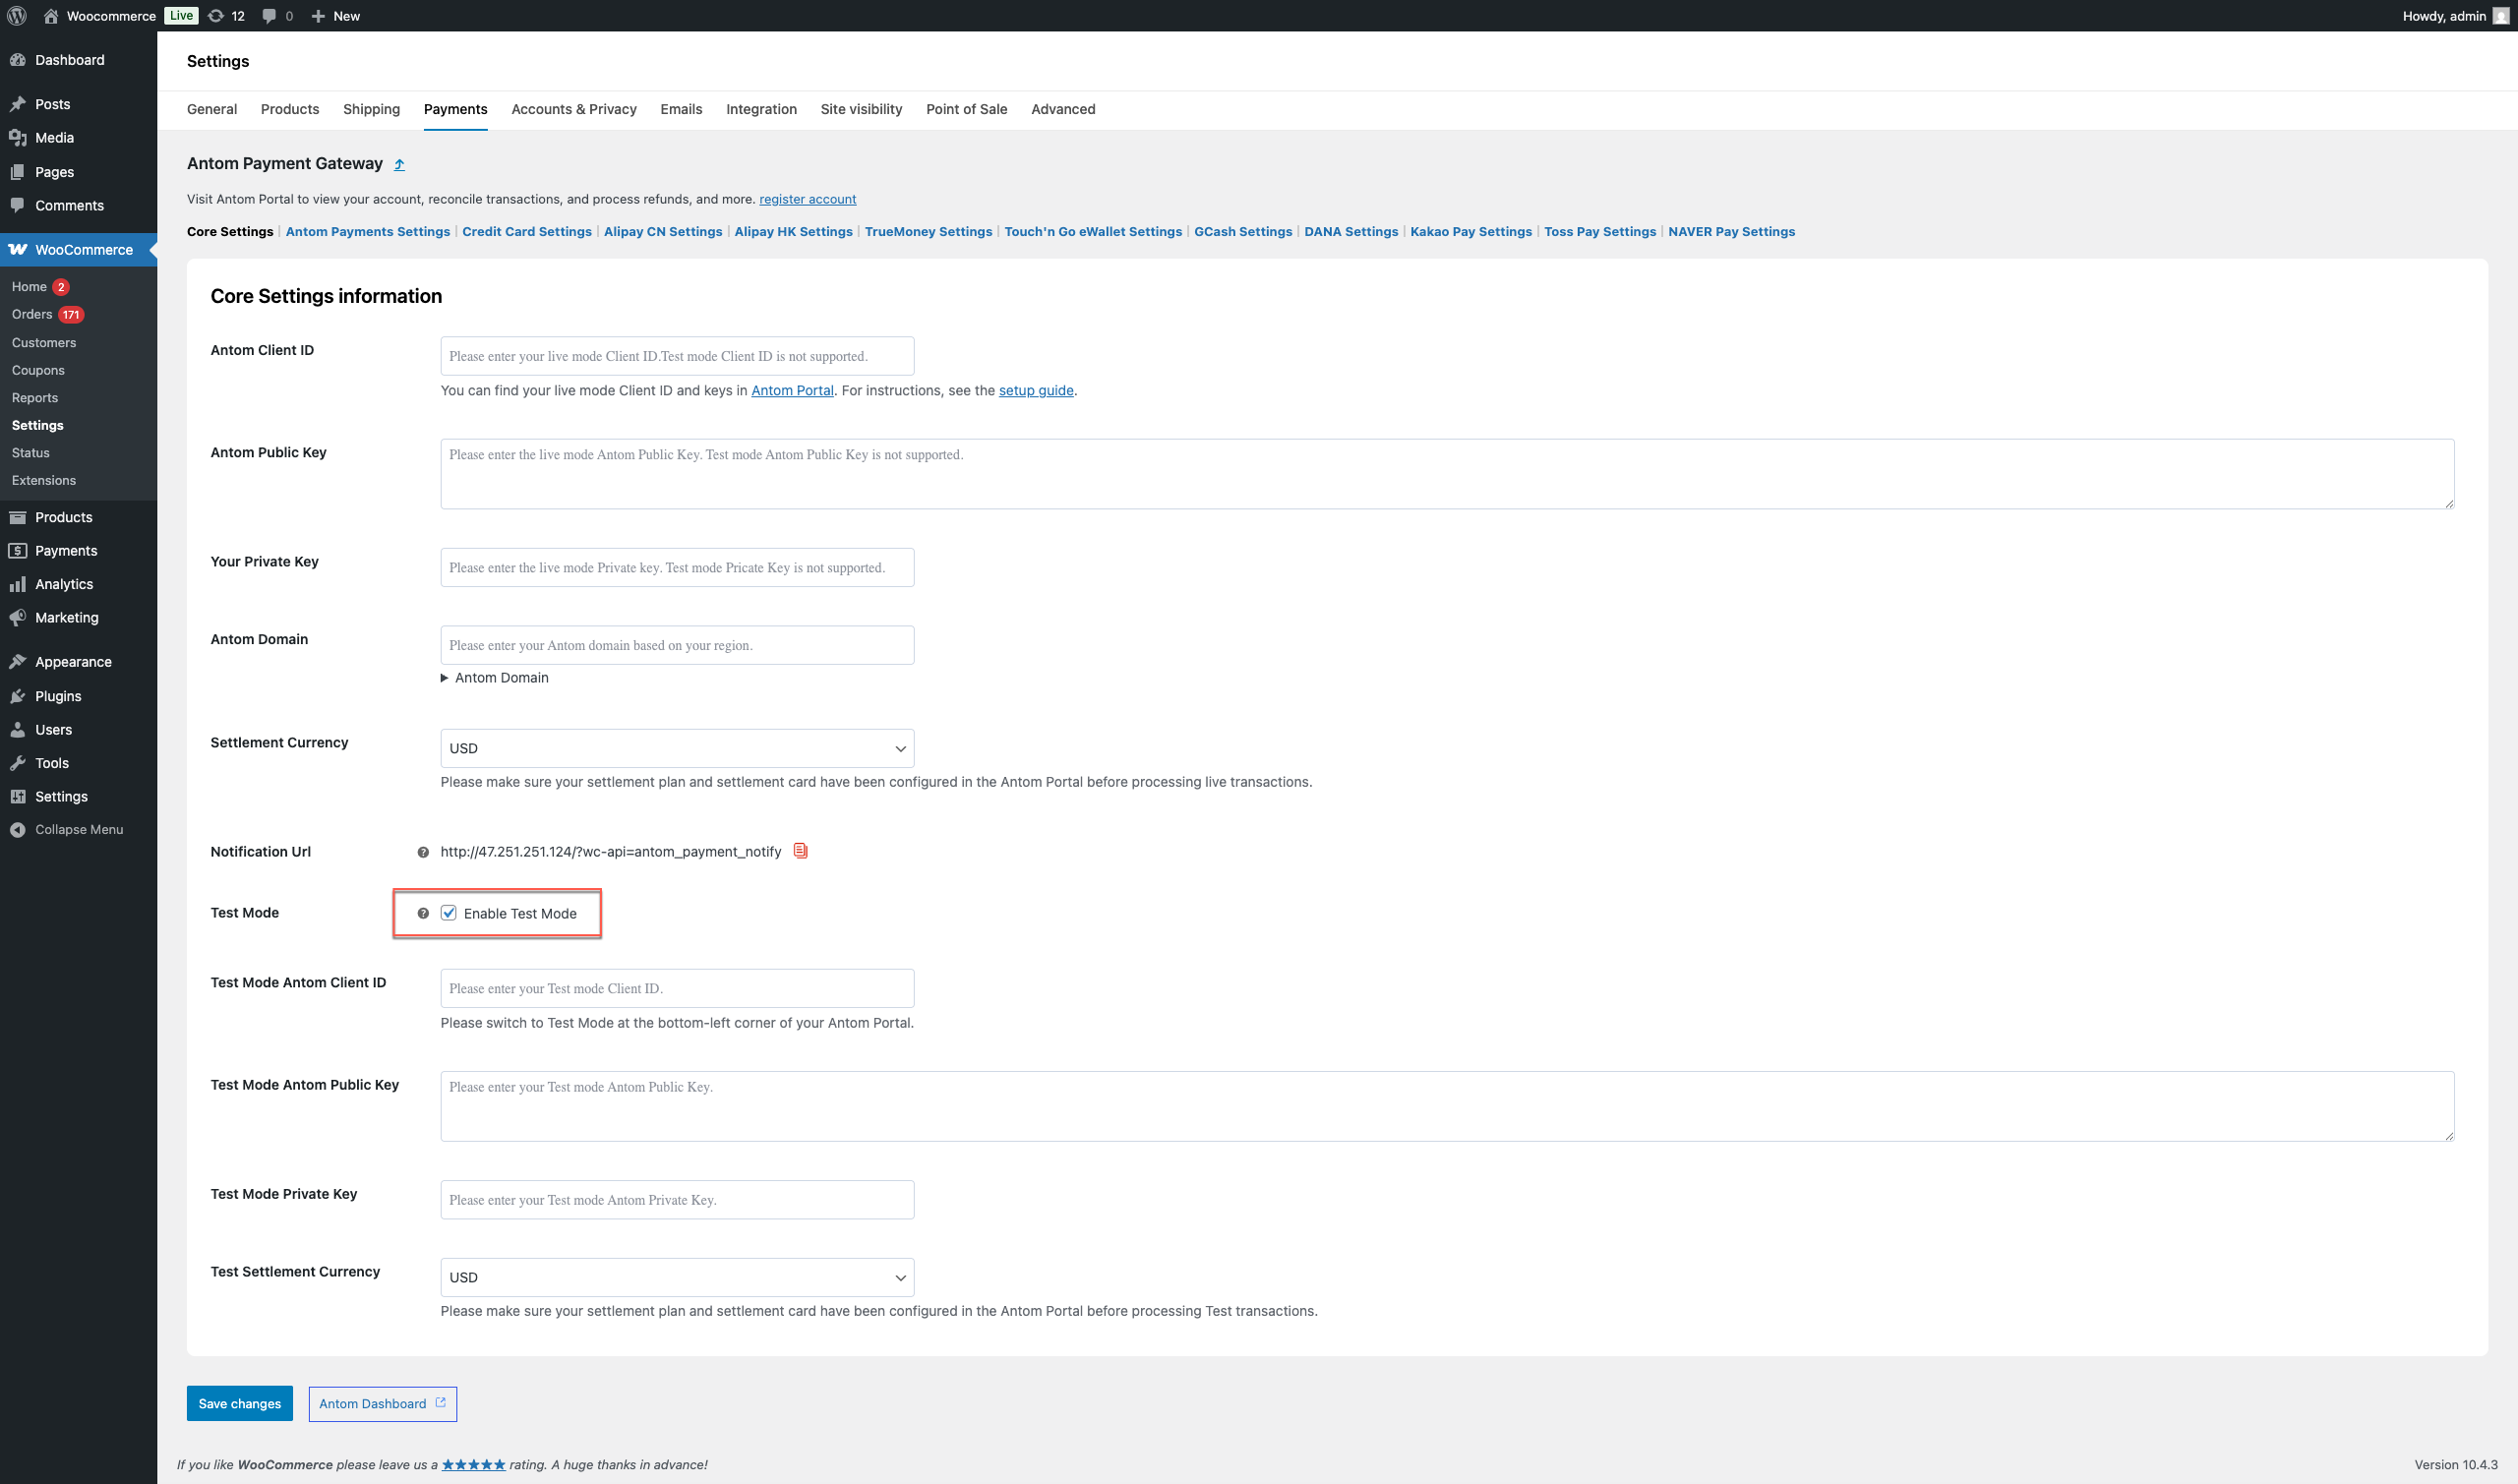2518x1484 pixels.
Task: Open the Antom Dashboard button
Action: click(383, 1403)
